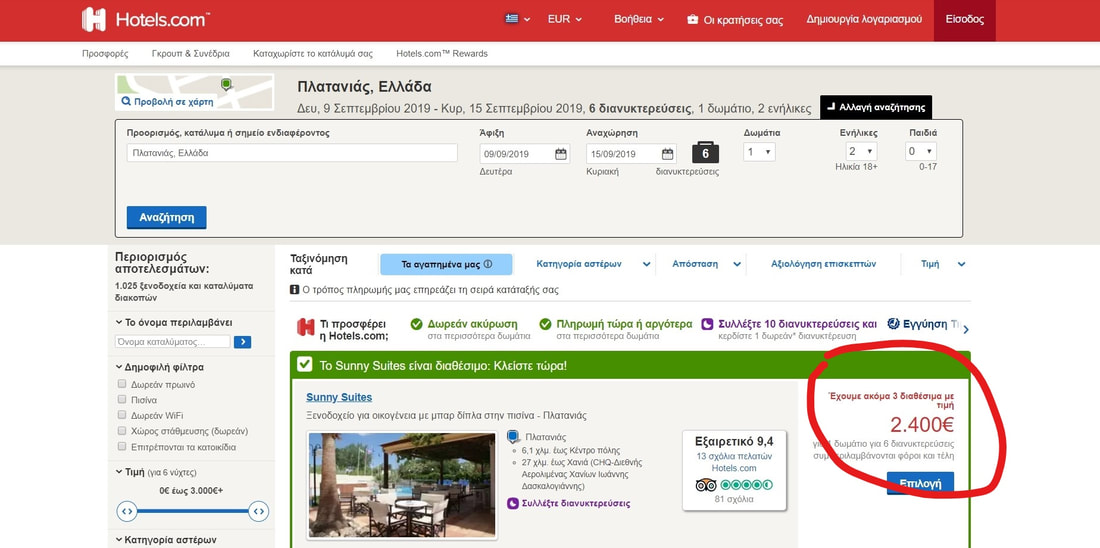
Task: Collapse the Κατηγορία αστέρων sidebar section
Action: (166, 540)
